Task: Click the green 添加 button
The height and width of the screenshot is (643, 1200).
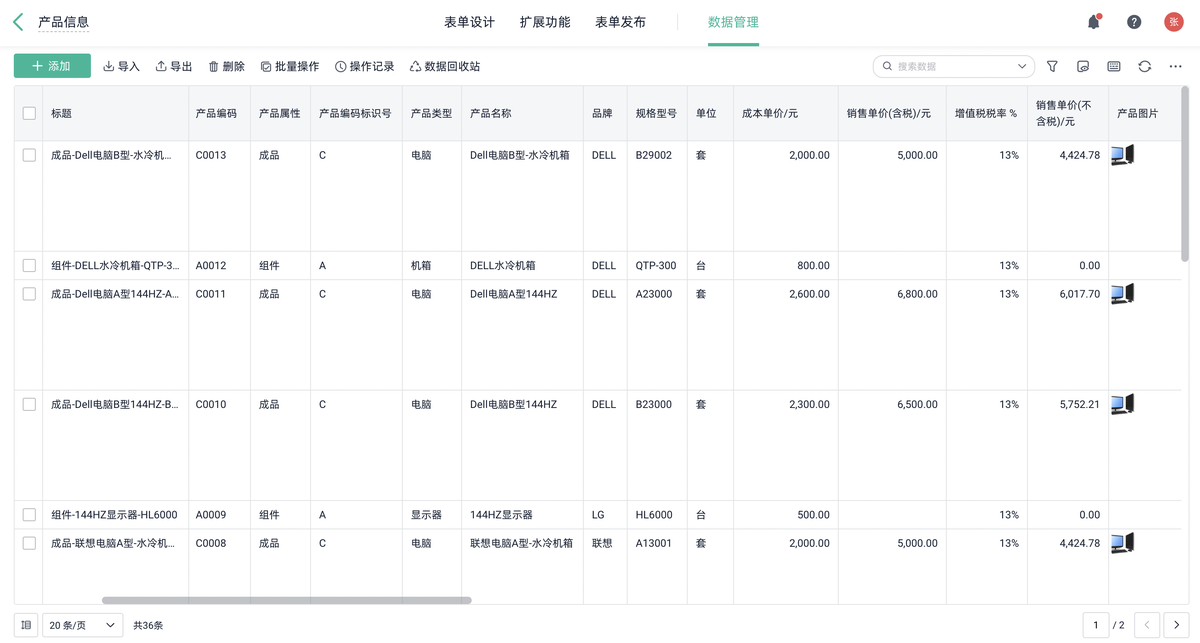Action: 52,66
